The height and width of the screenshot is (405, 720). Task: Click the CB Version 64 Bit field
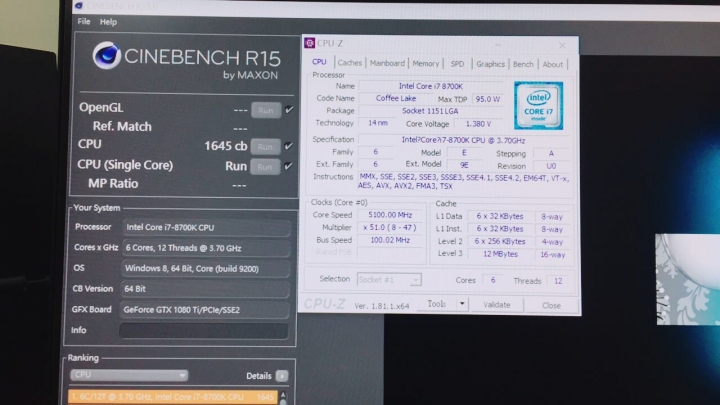(205, 289)
